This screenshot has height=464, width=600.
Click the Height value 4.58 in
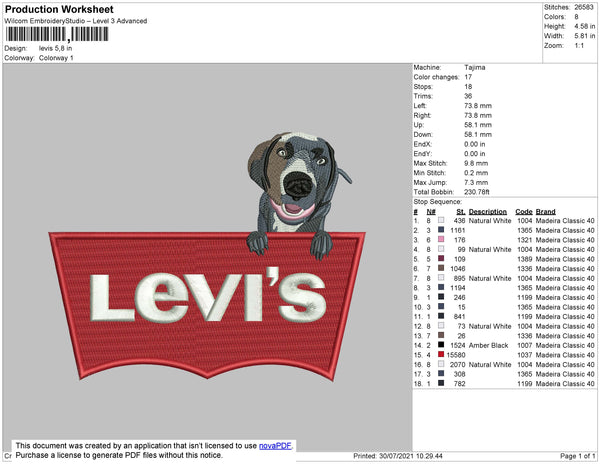[x=584, y=26]
